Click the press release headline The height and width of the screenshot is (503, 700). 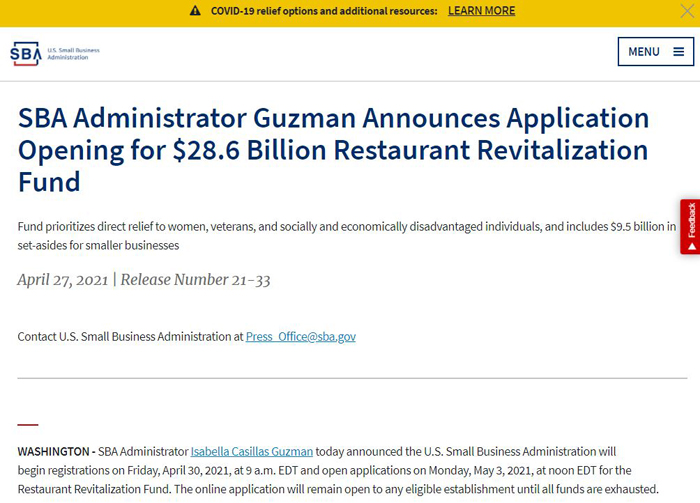pyautogui.click(x=333, y=150)
